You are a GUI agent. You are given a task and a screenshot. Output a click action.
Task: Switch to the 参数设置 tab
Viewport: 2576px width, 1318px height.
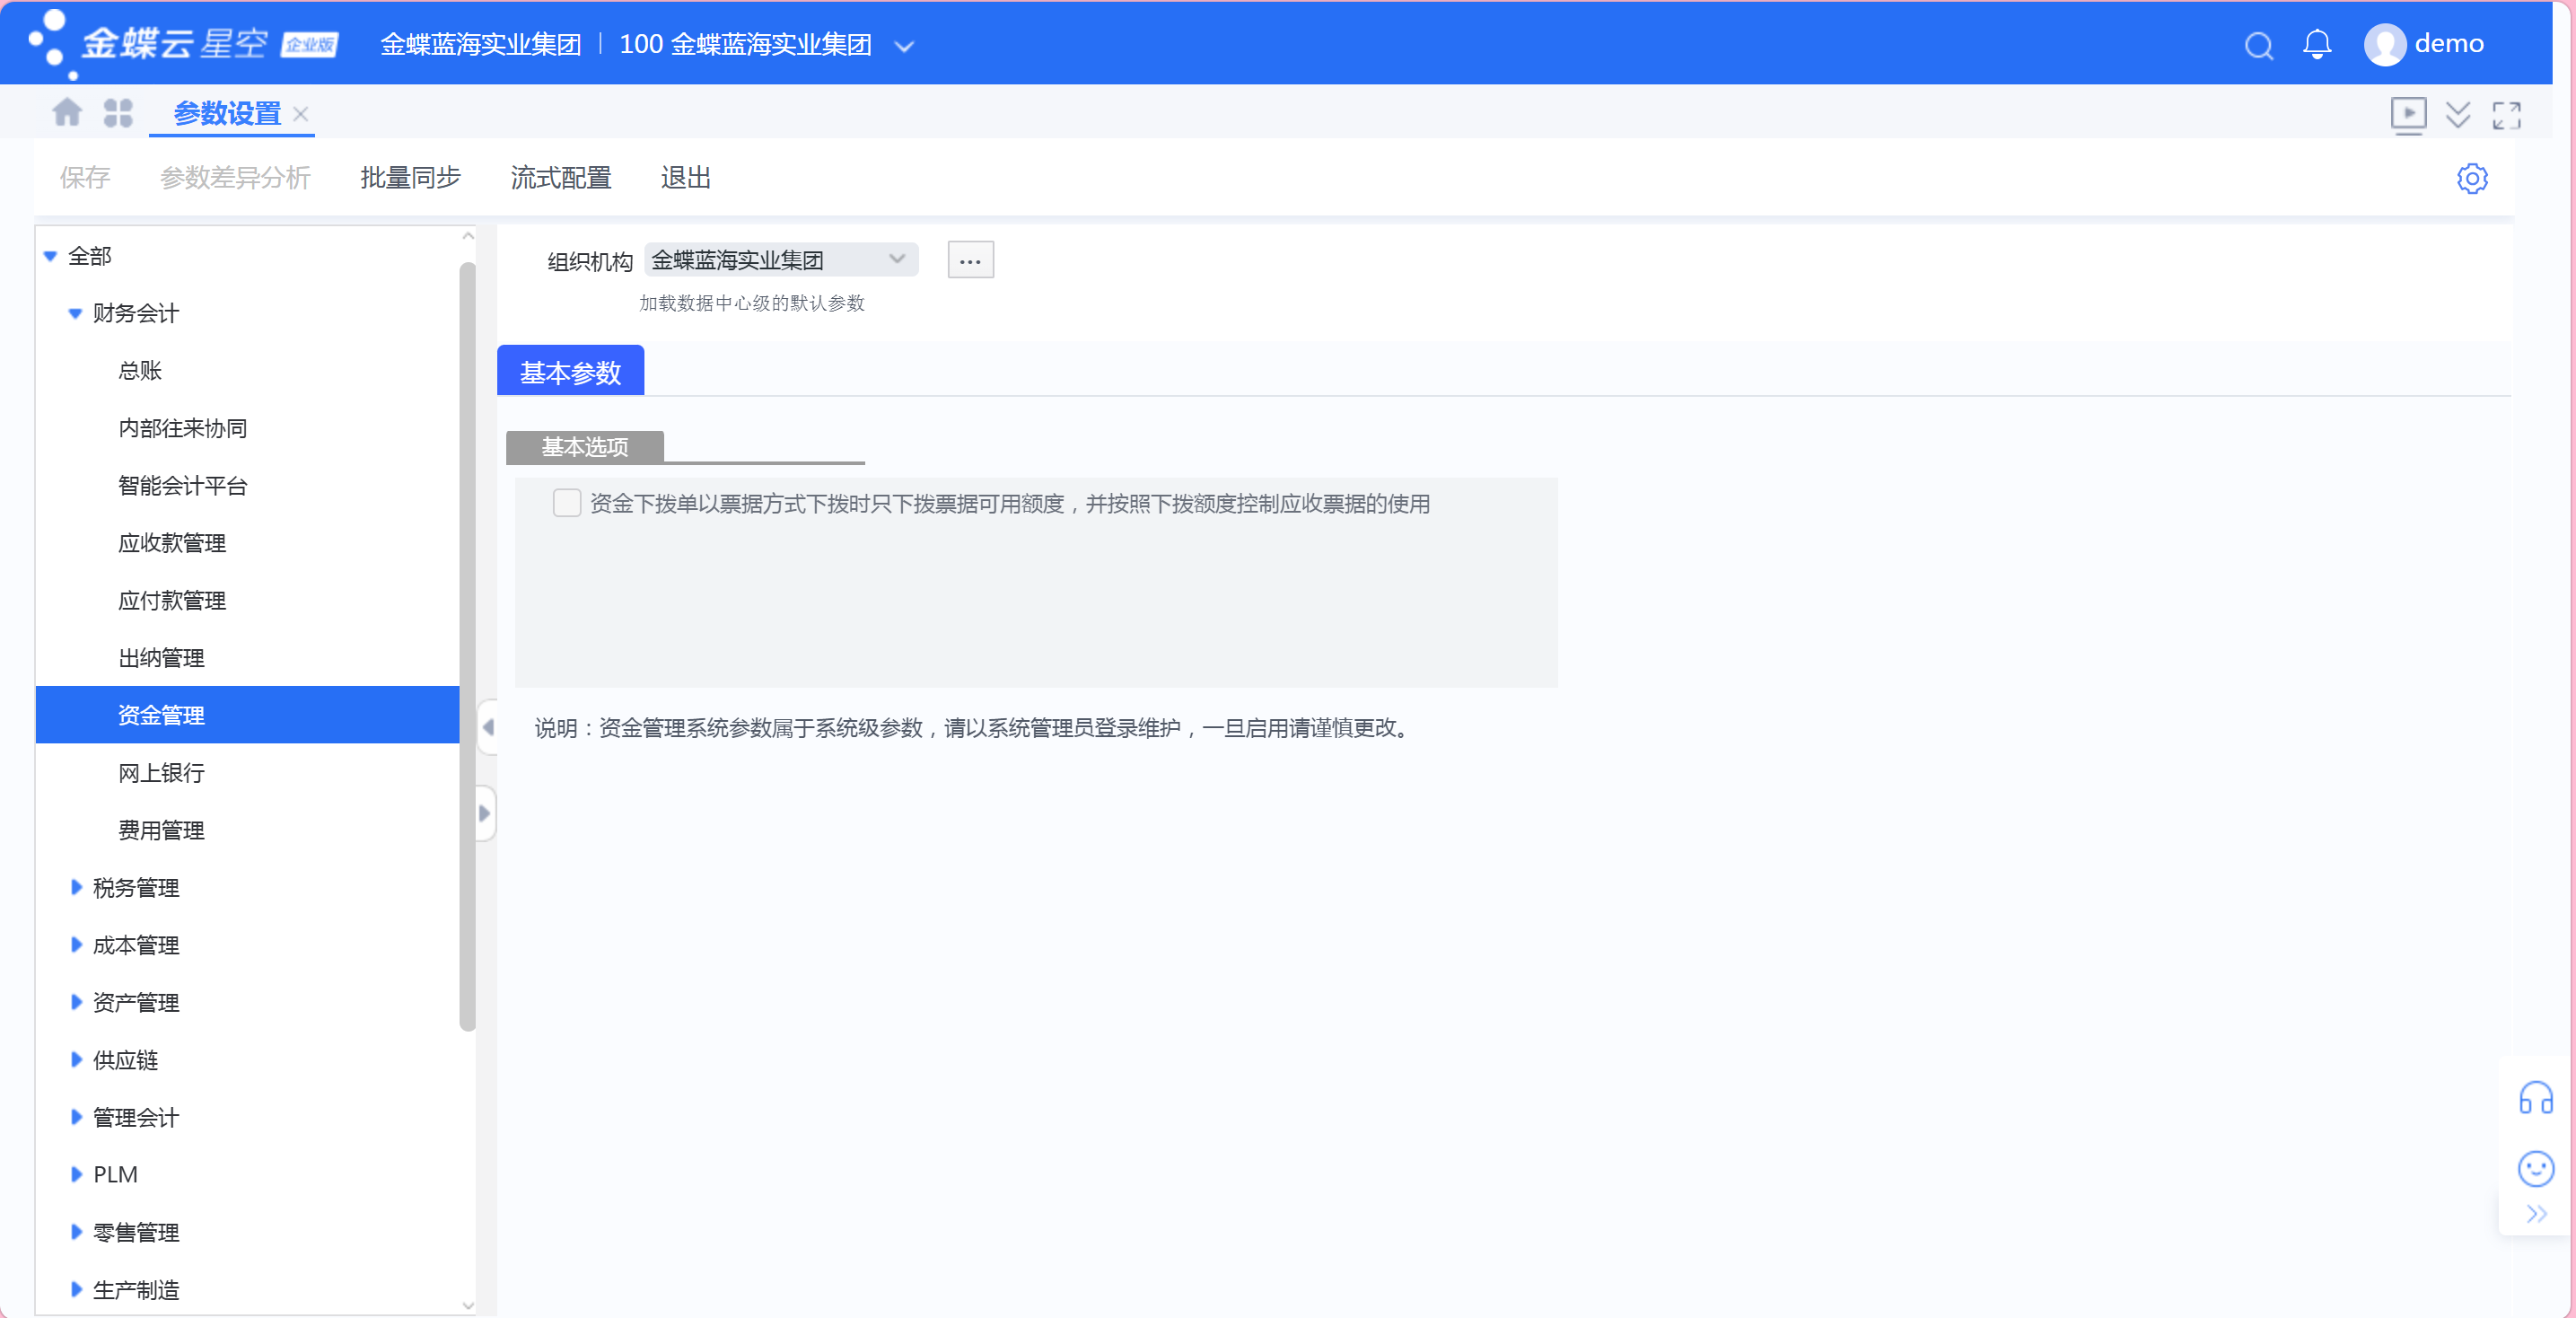point(227,114)
